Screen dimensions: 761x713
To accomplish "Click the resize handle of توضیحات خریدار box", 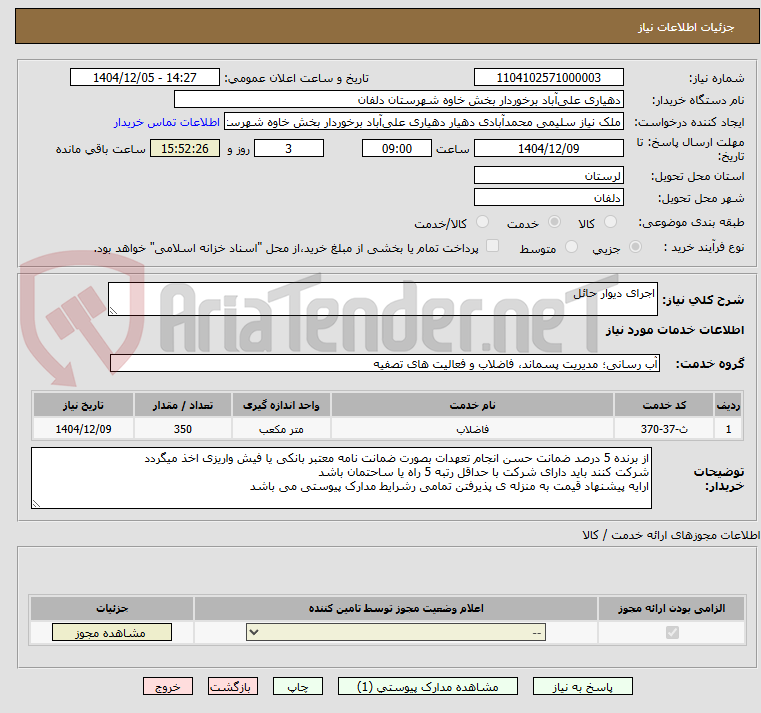I will (x=36, y=504).
